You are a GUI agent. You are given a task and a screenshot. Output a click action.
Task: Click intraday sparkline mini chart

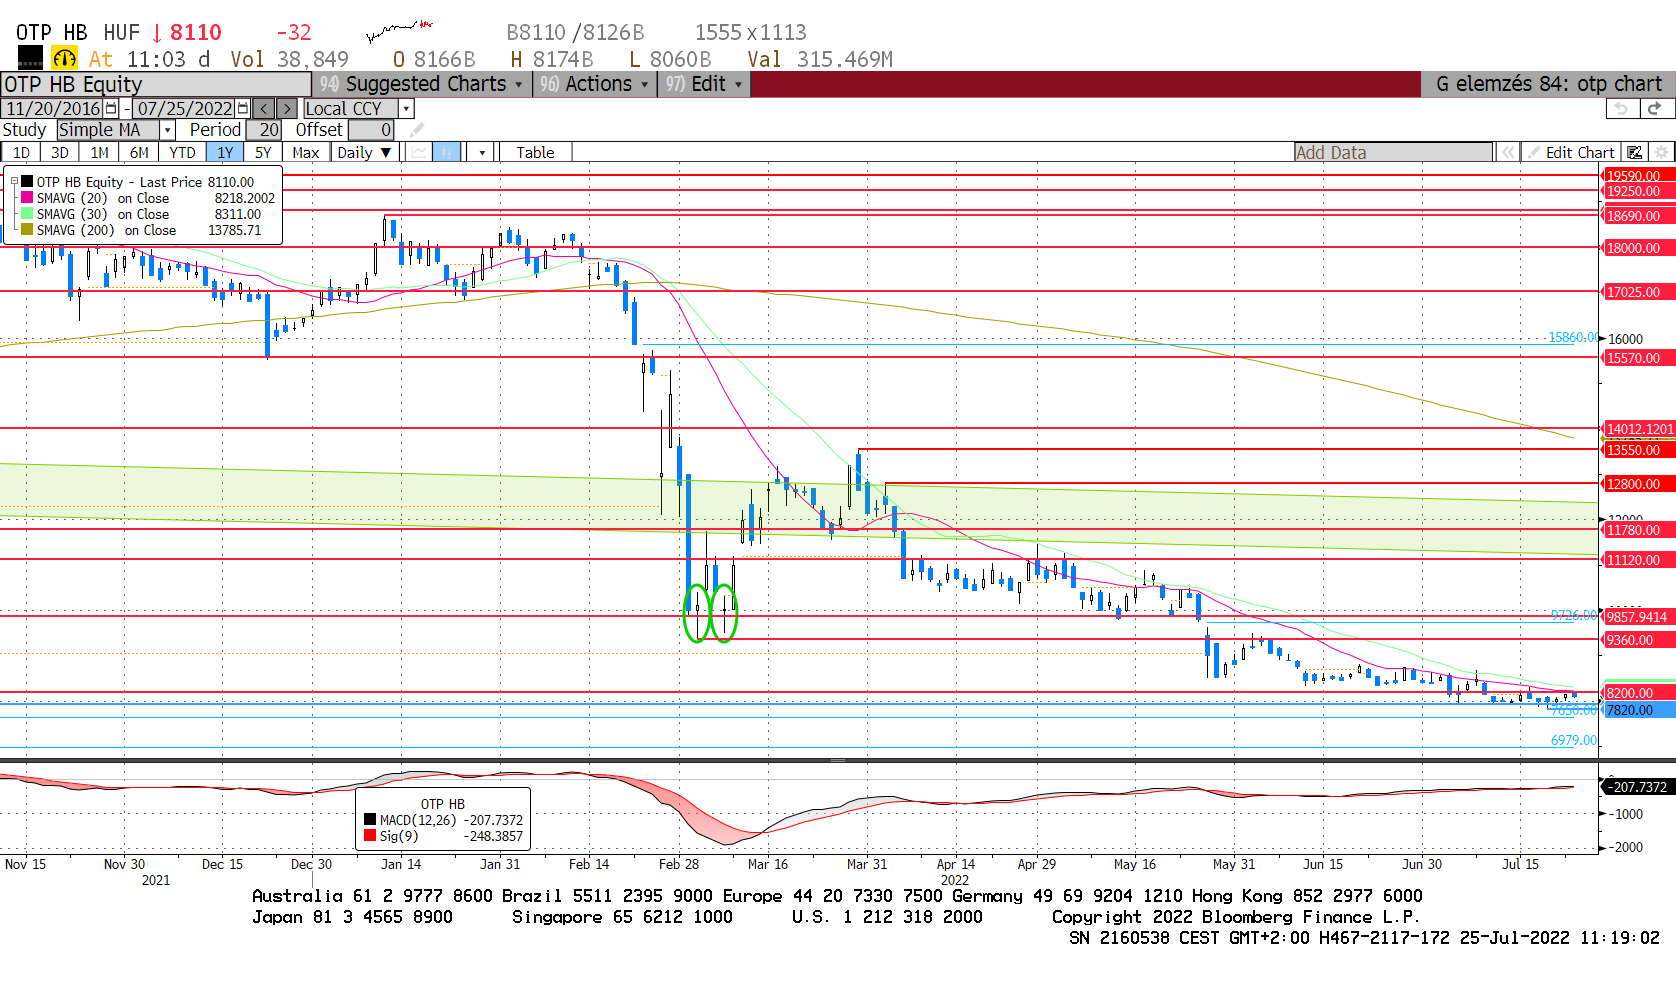pos(399,31)
